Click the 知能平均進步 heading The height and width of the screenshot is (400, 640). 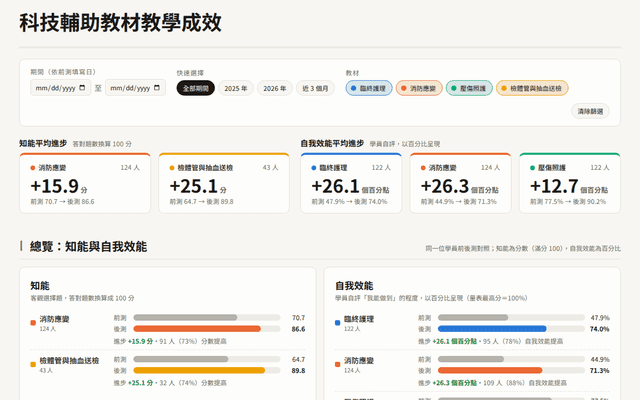coord(43,143)
